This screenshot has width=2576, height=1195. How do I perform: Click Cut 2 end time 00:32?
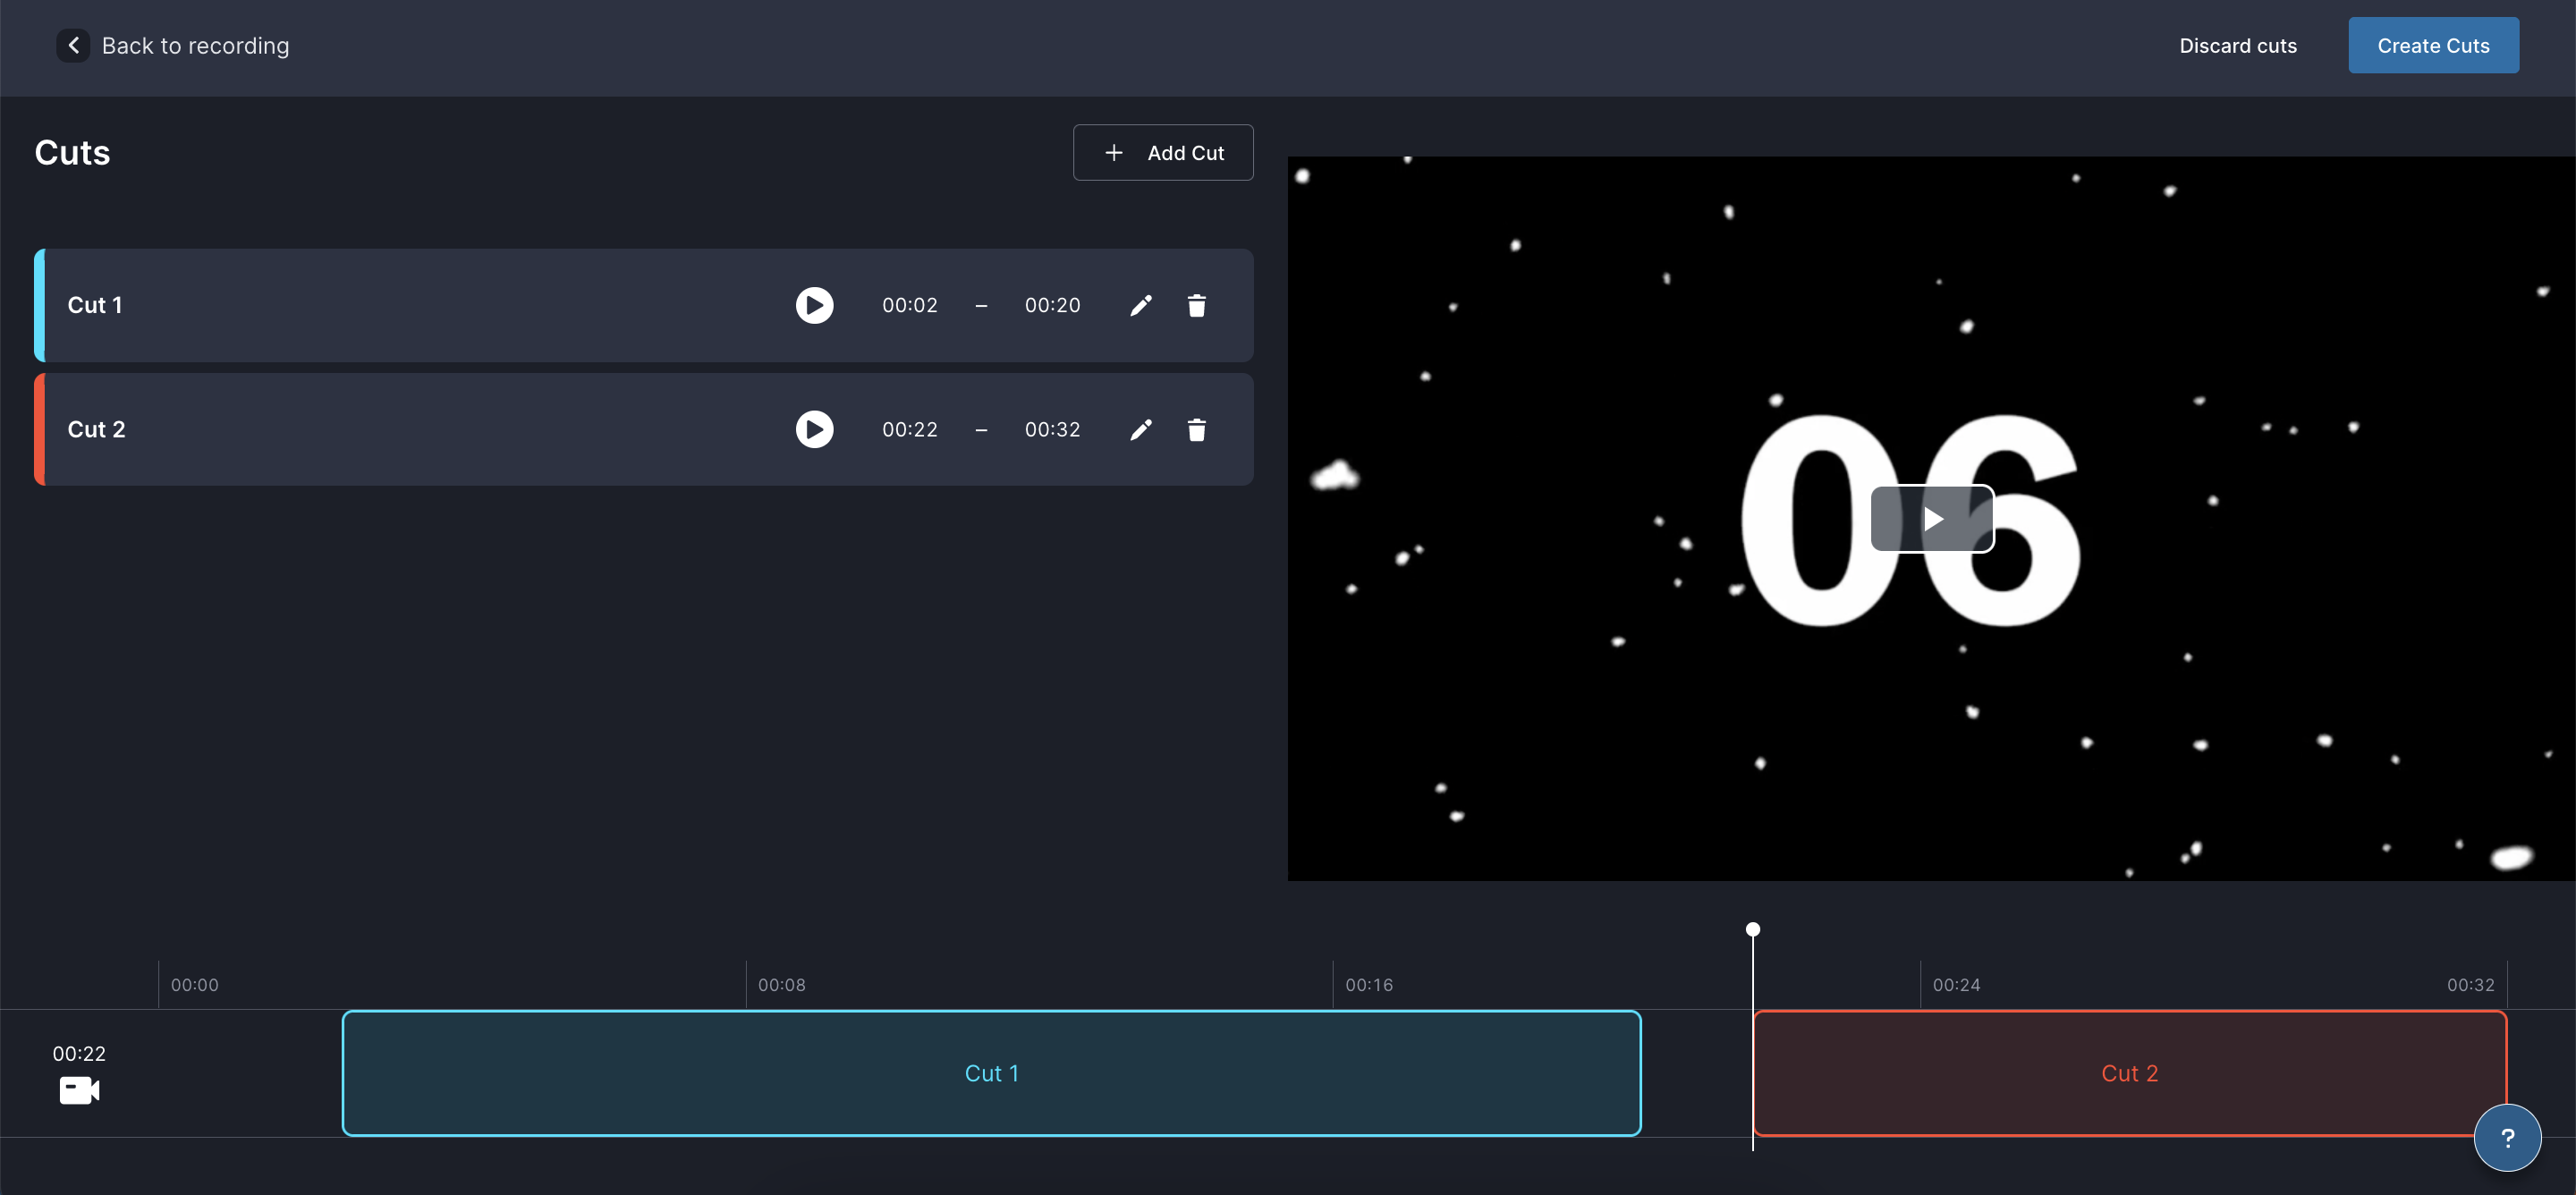coord(1052,429)
